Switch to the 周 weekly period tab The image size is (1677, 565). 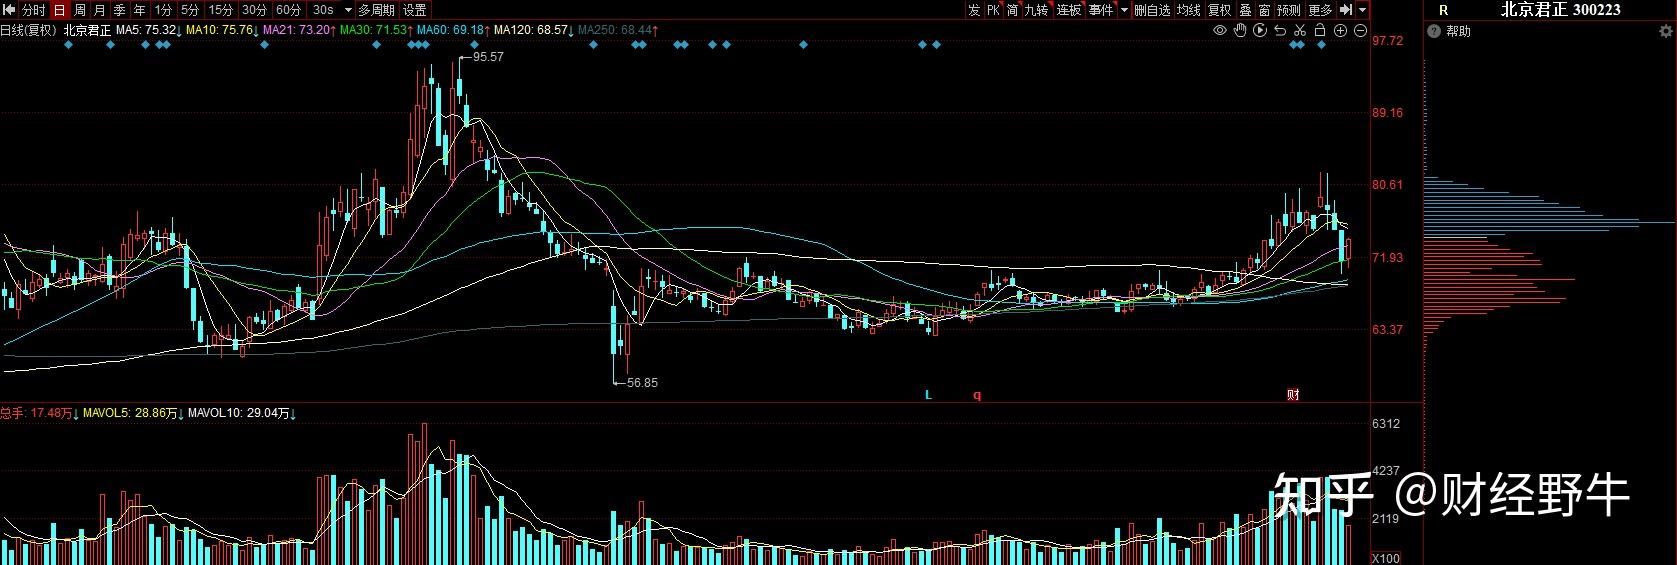(x=80, y=10)
